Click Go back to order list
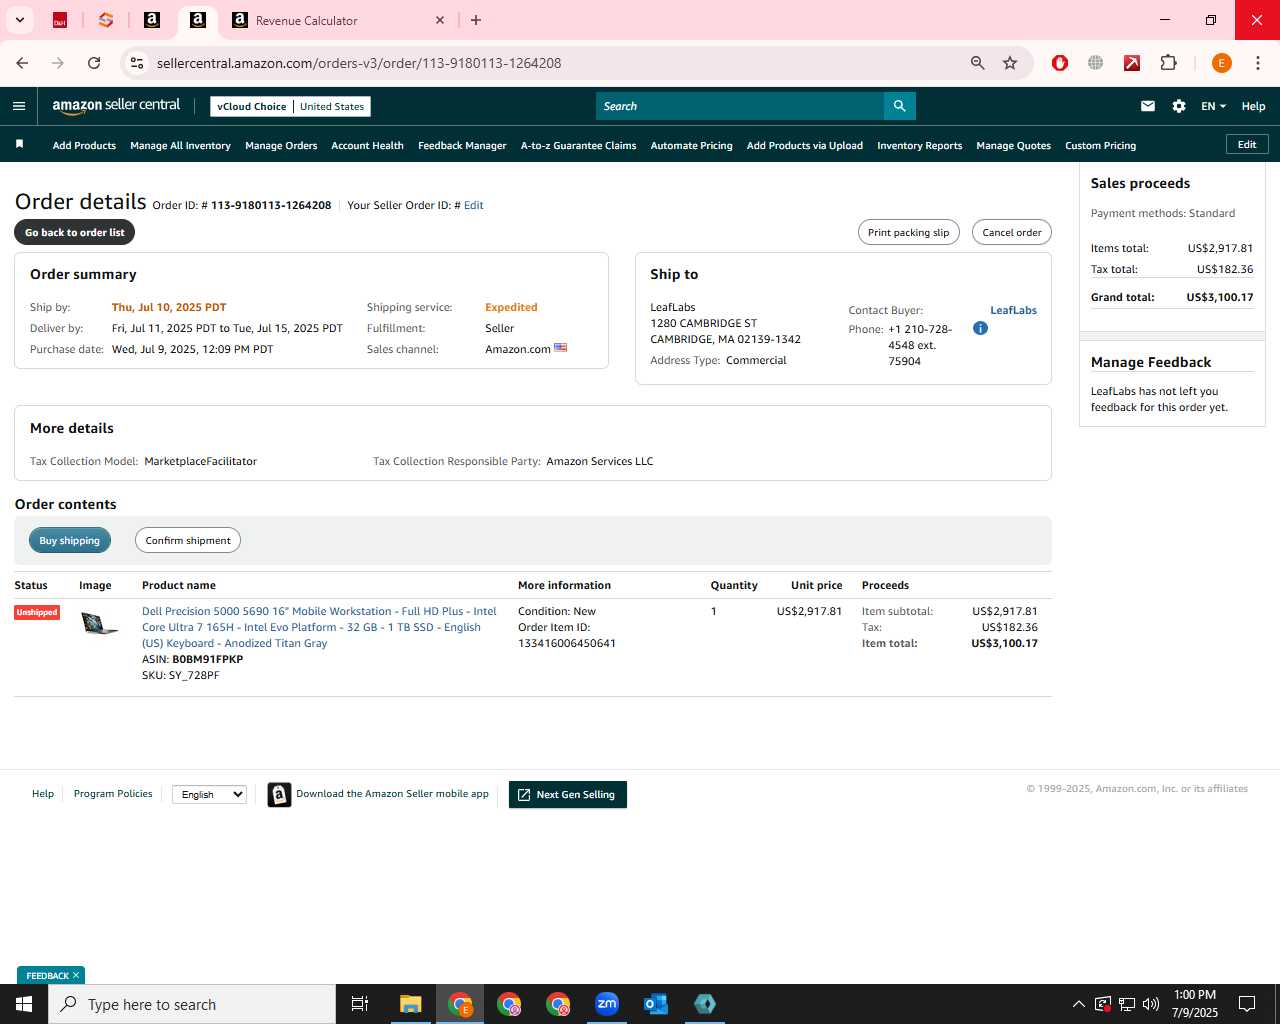The height and width of the screenshot is (1024, 1280). [x=74, y=232]
